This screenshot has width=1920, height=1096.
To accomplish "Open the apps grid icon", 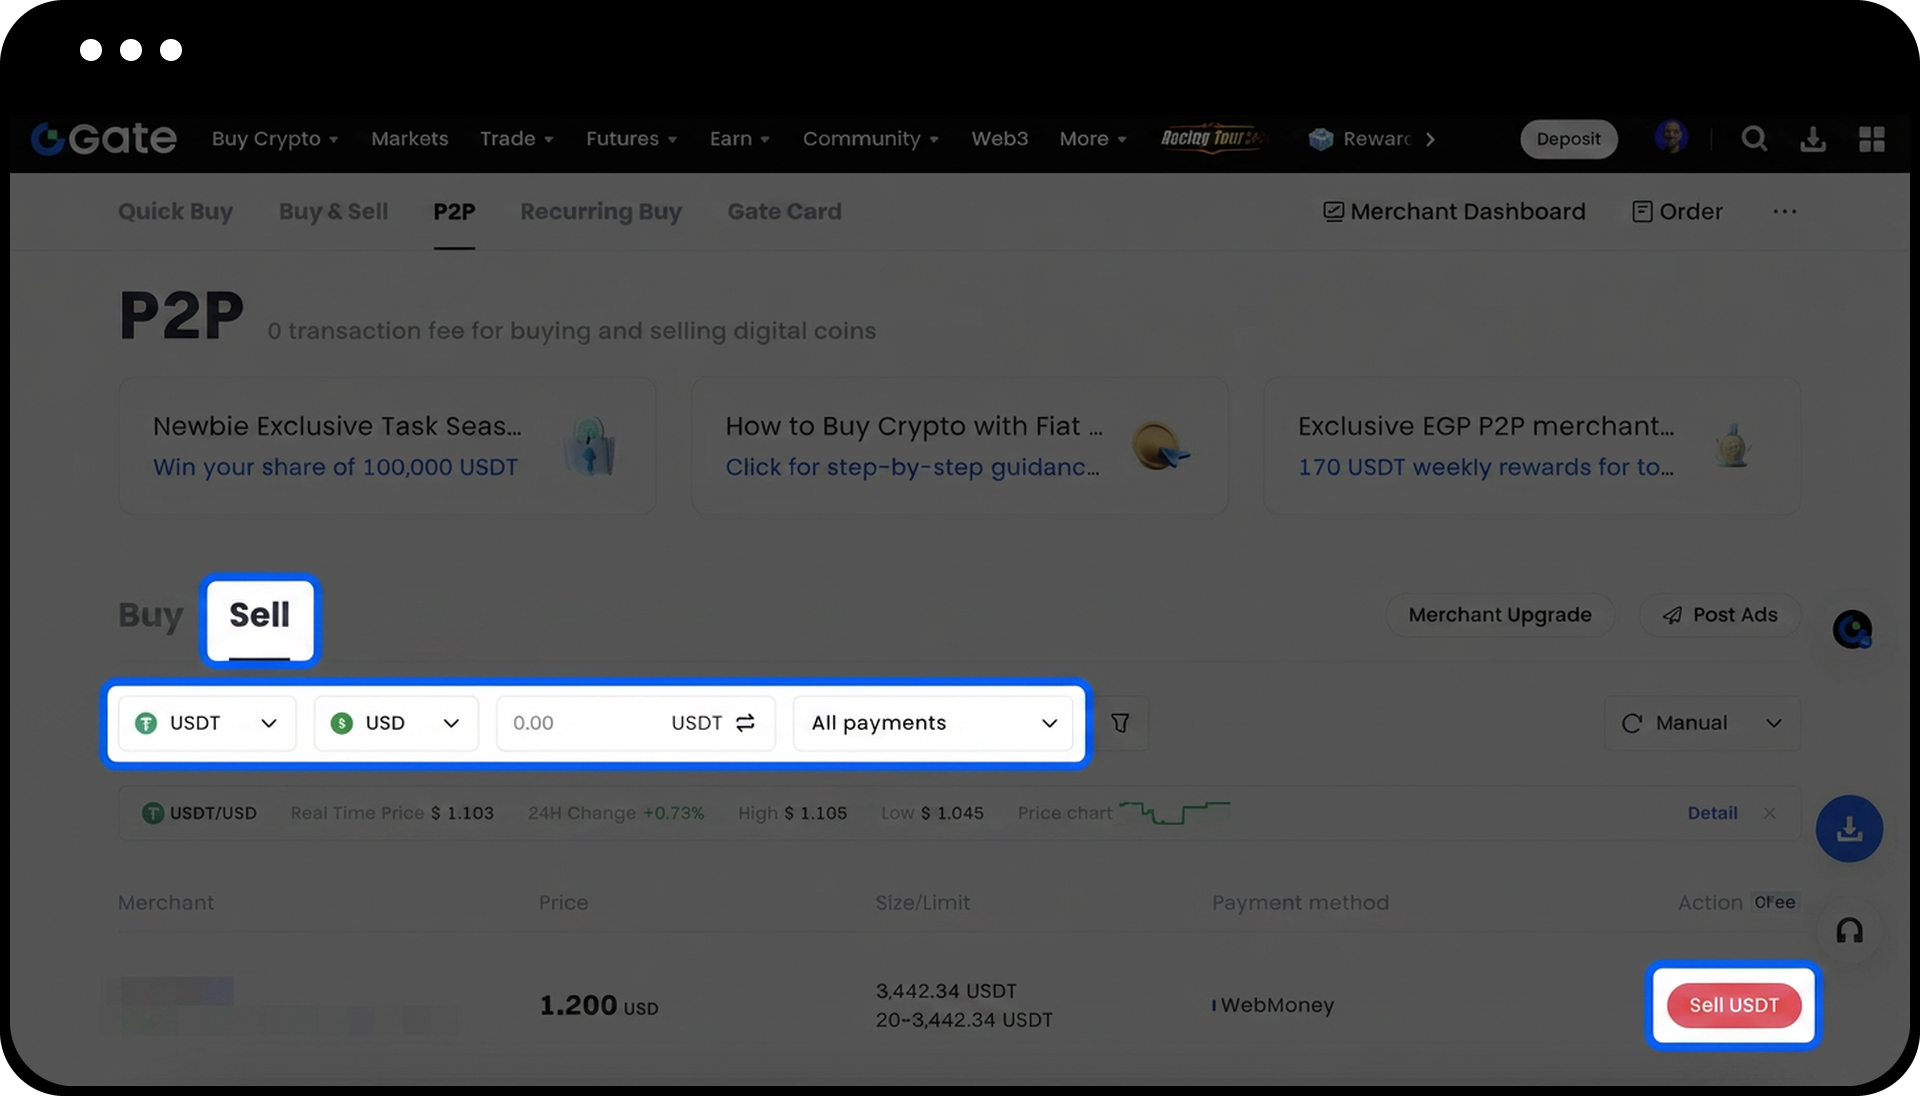I will 1871,139.
